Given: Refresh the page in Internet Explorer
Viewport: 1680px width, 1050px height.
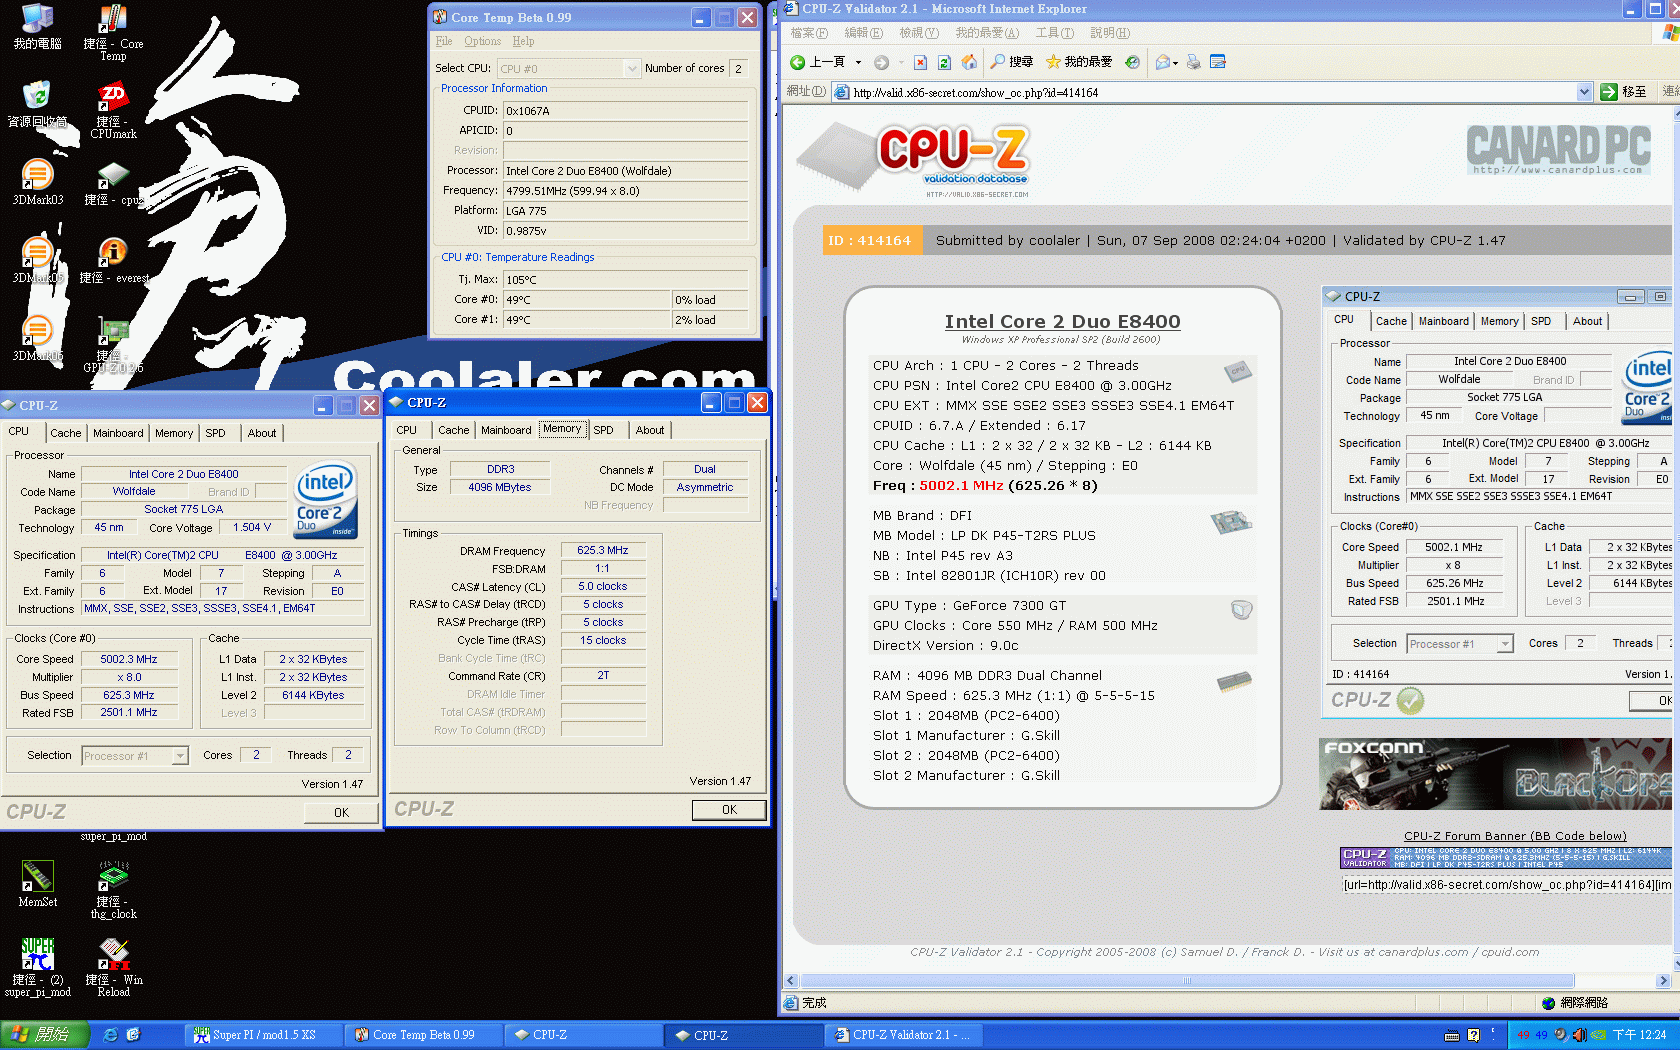Looking at the screenshot, I should point(944,62).
